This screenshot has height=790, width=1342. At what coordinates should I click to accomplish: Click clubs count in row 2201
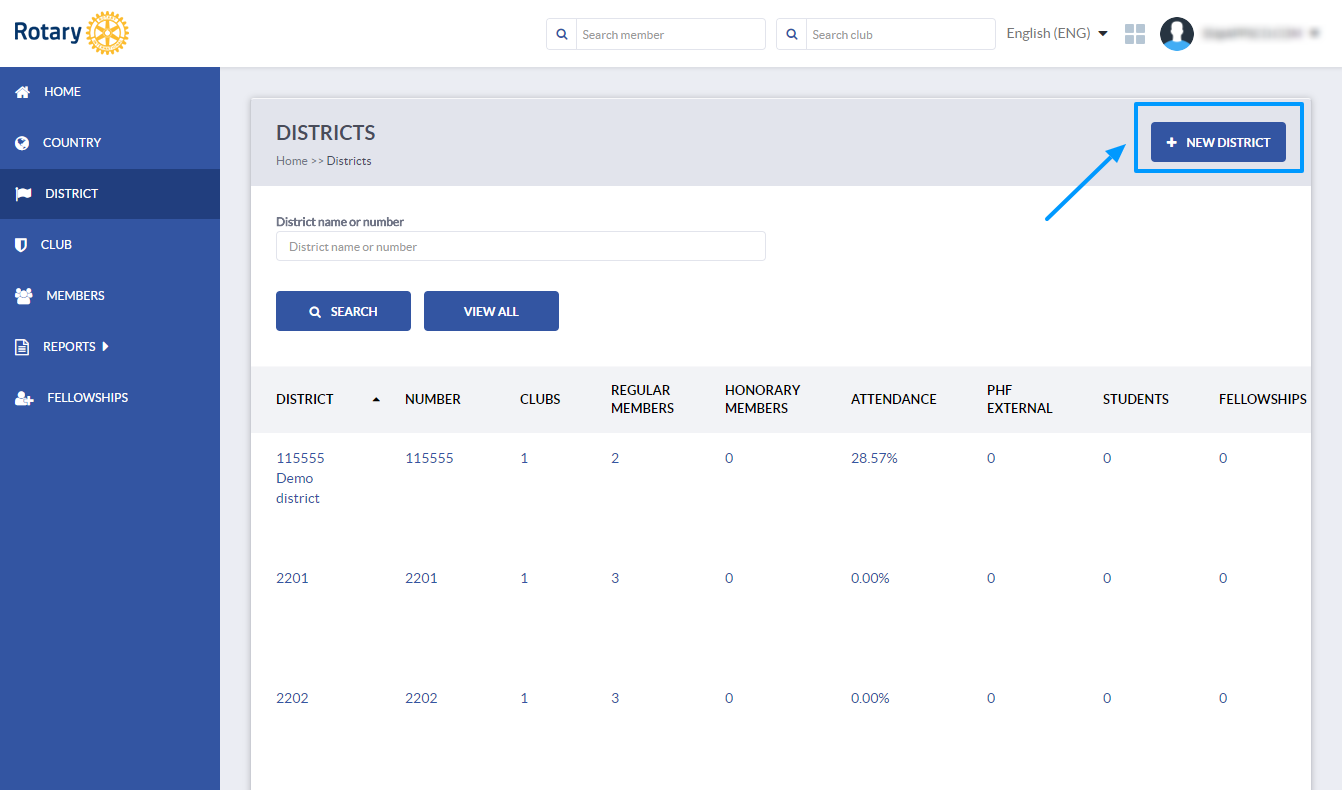pyautogui.click(x=524, y=578)
